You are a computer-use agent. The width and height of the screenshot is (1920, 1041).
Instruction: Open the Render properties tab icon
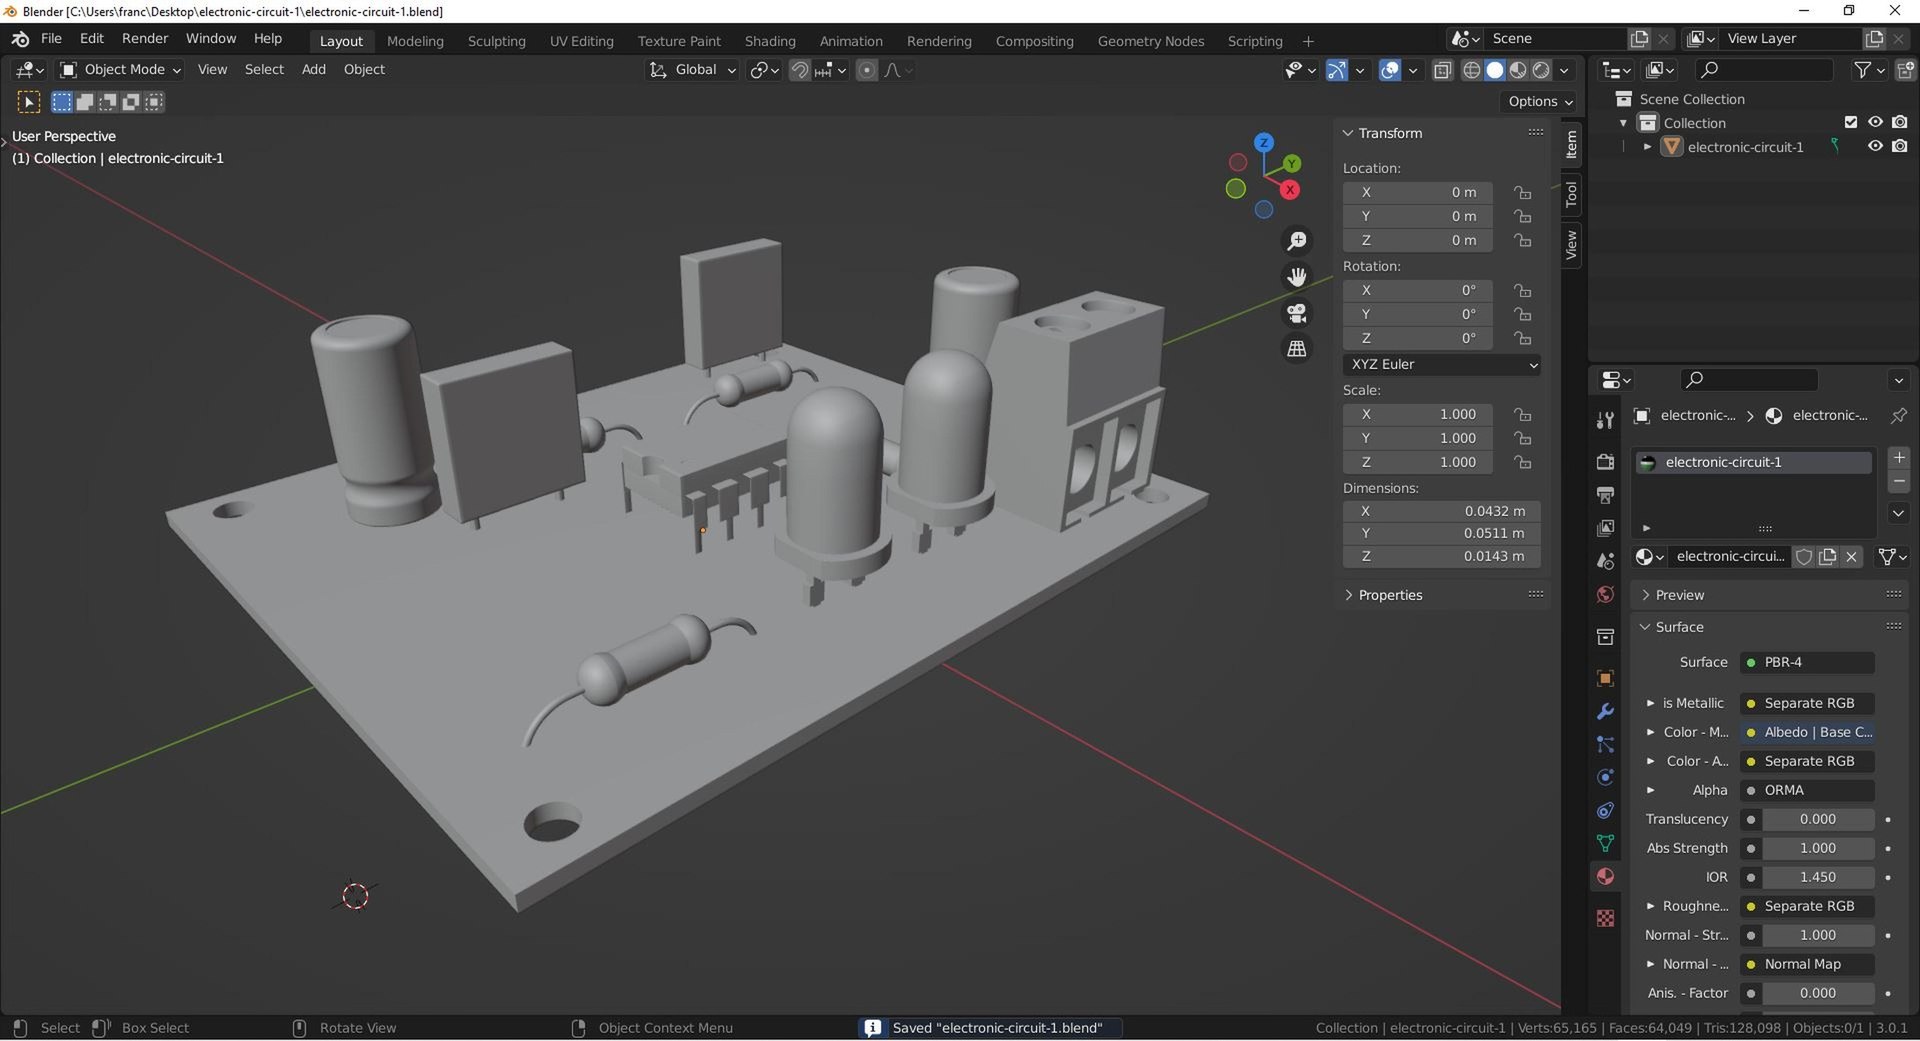pyautogui.click(x=1605, y=461)
